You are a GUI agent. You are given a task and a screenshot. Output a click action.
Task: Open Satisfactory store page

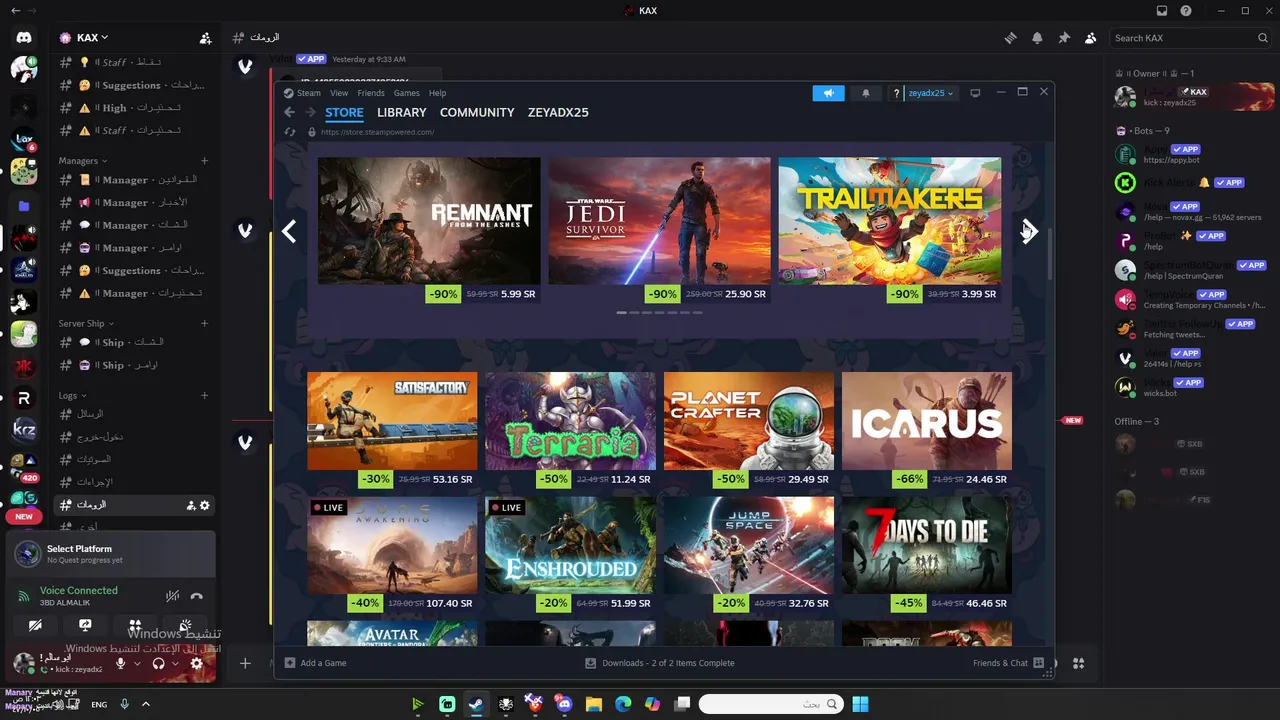pyautogui.click(x=392, y=421)
